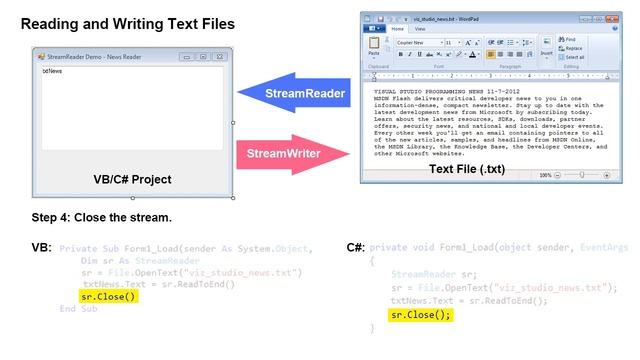Click the Paste clipboard icon in WordPad
This screenshot has height=360, width=640.
click(x=374, y=43)
